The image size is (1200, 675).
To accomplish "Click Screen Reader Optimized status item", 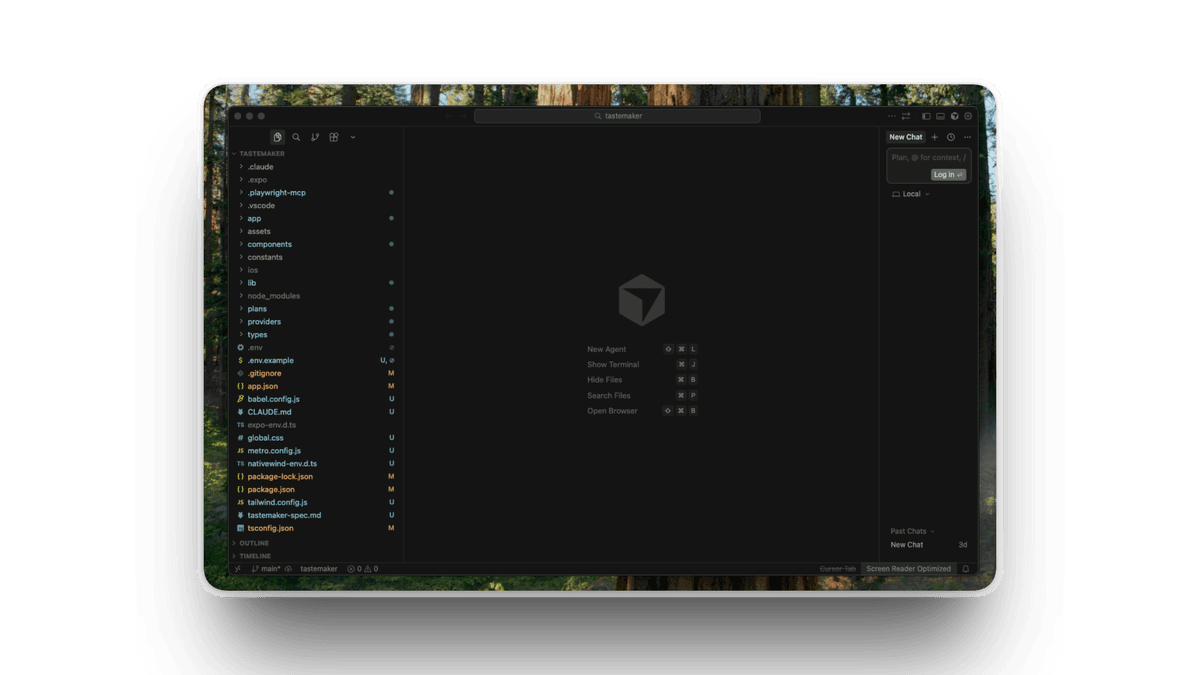I will click(909, 569).
